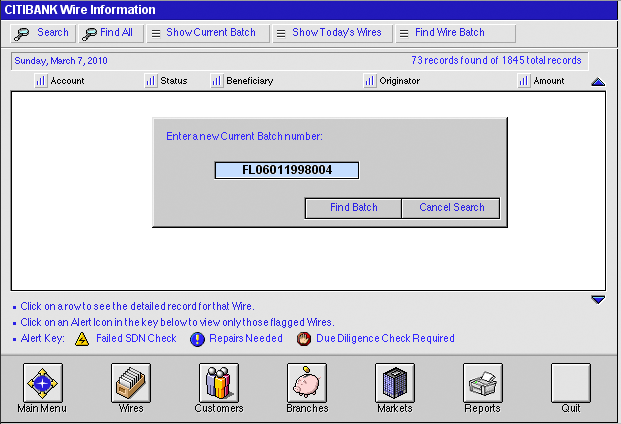Sort by Status column icon

(x=150, y=81)
